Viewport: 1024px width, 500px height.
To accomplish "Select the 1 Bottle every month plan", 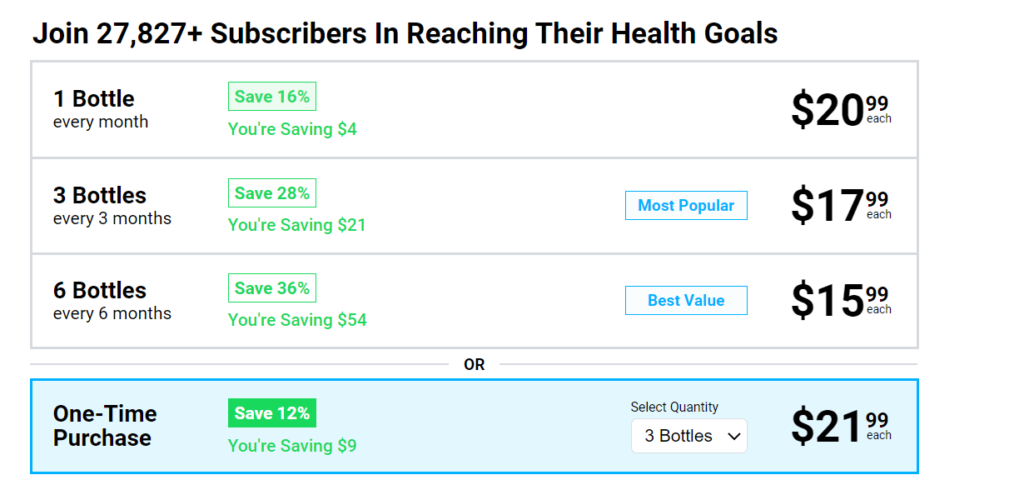I will pos(101,109).
